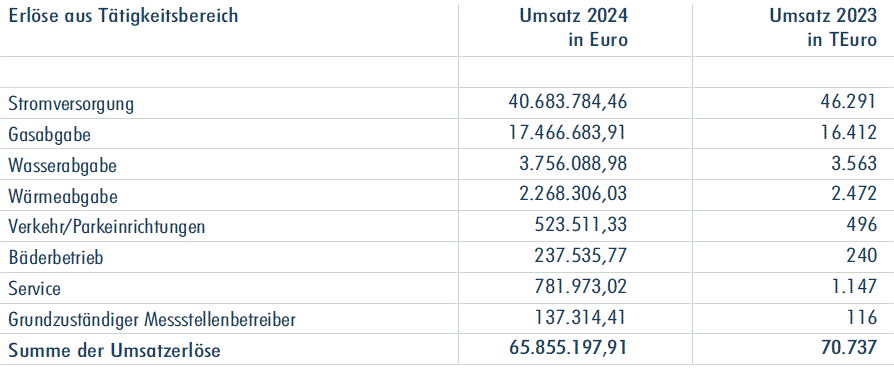Select the Gasabgabe row label

(50, 135)
